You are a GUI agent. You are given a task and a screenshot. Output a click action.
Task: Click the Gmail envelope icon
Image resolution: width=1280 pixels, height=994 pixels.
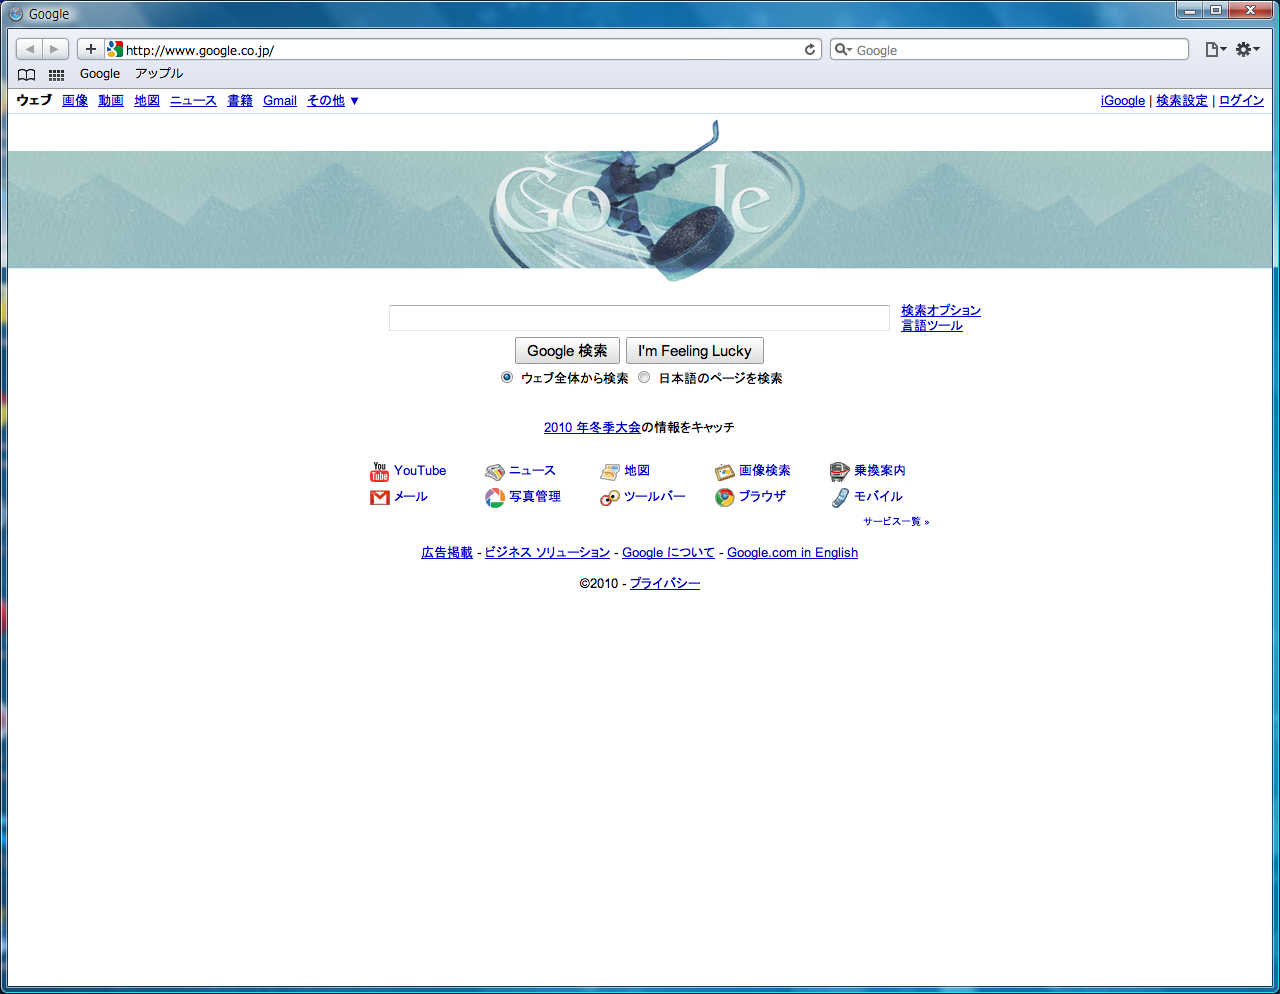click(x=380, y=497)
